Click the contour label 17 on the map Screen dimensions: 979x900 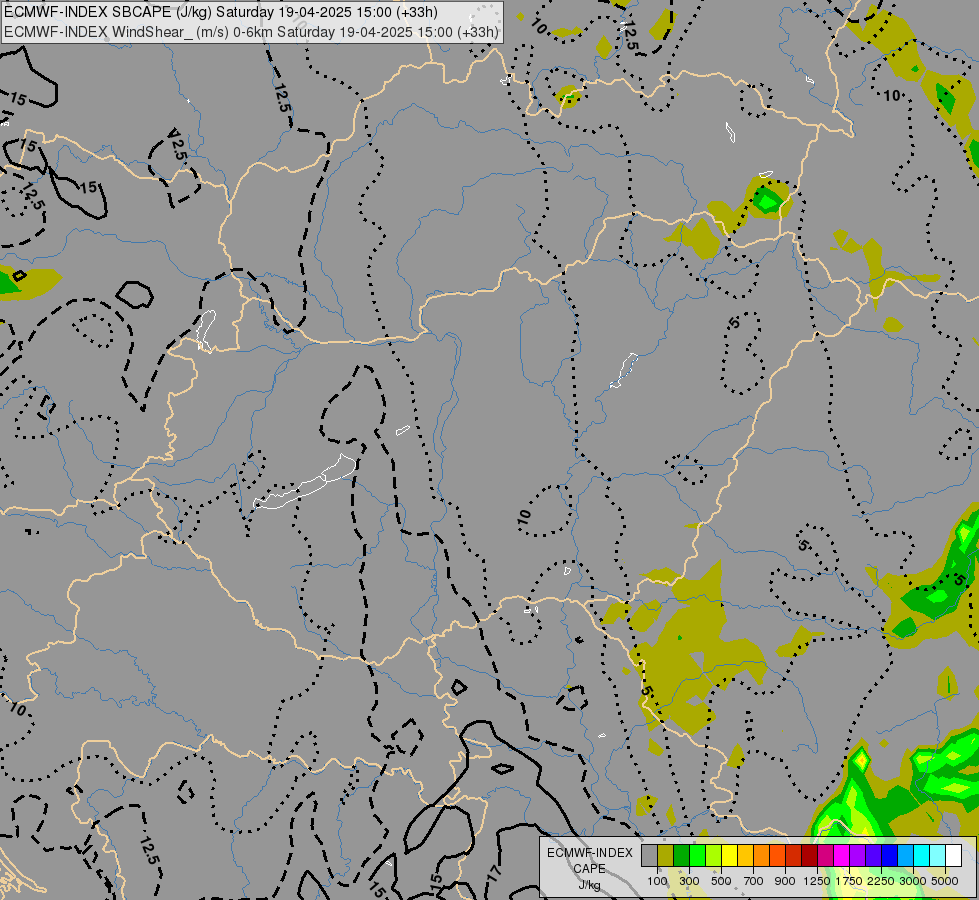(x=494, y=873)
